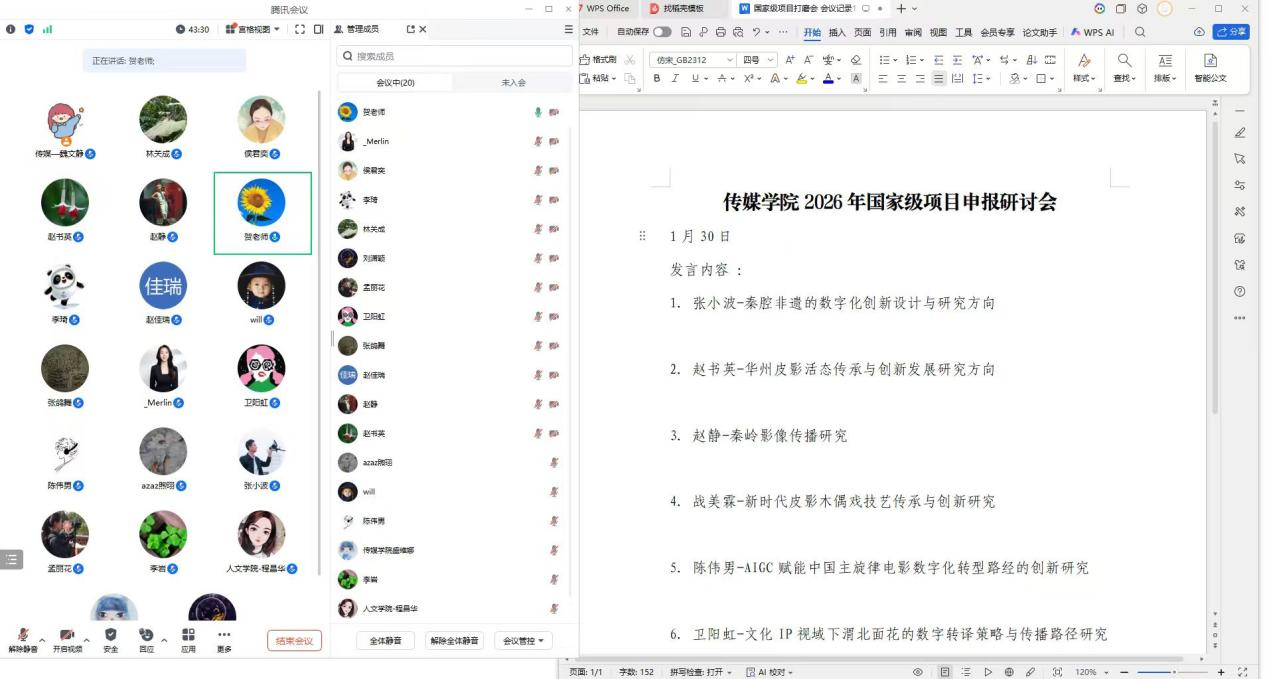The width and height of the screenshot is (1269, 679).
Task: Open the 安全 shield icon in meeting toolbar
Action: click(x=110, y=635)
